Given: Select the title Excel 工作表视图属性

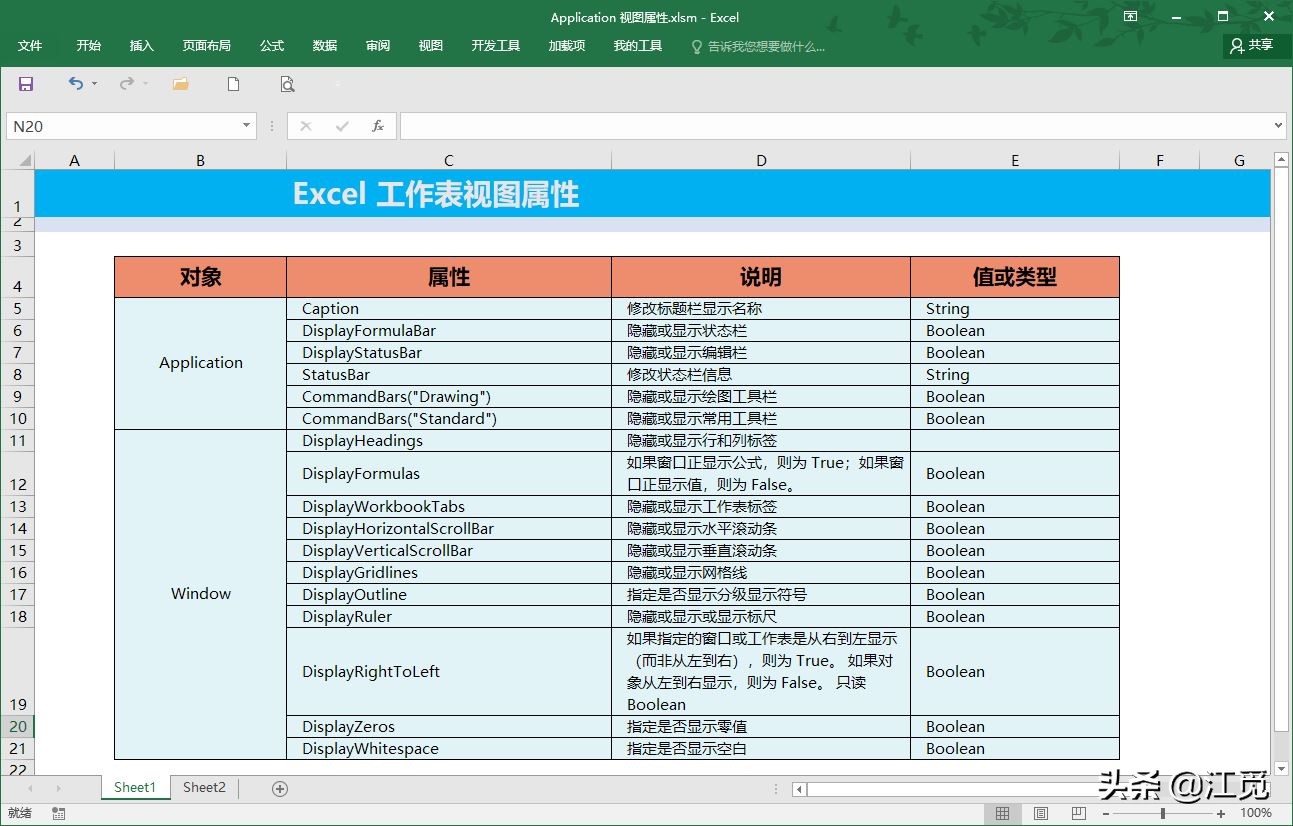Looking at the screenshot, I should click(x=436, y=194).
